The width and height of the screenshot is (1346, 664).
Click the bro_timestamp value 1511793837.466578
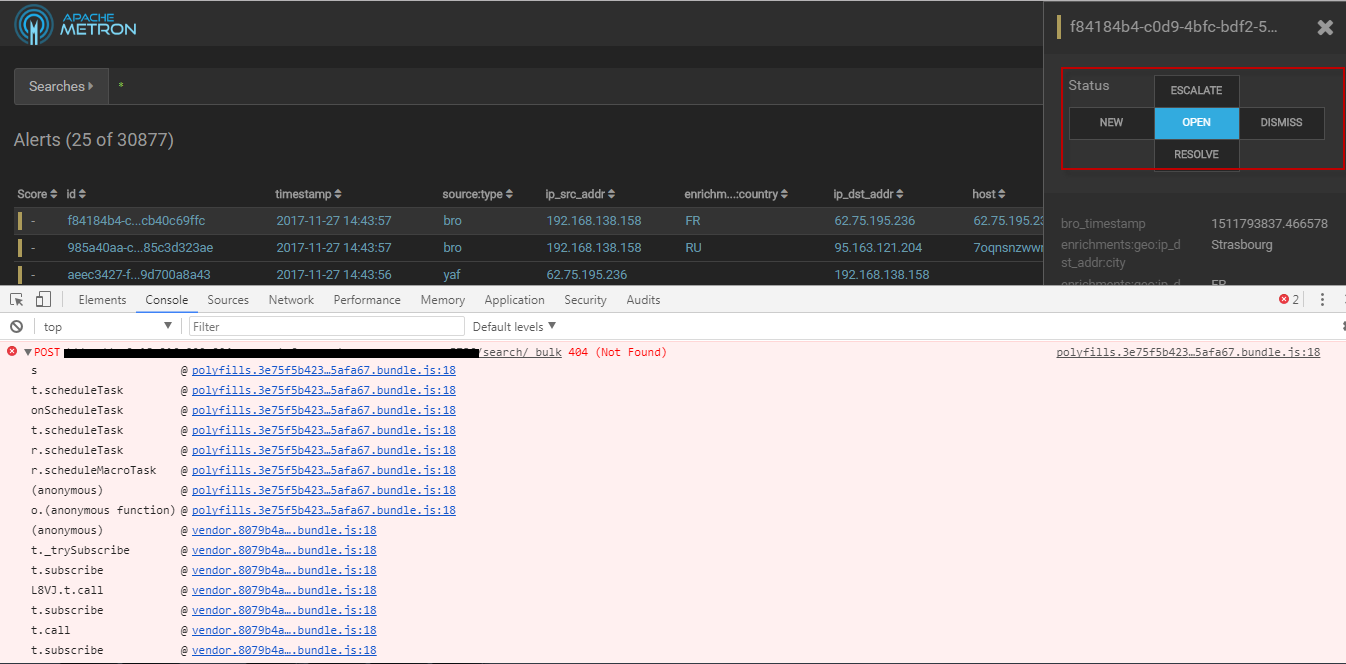click(1269, 224)
